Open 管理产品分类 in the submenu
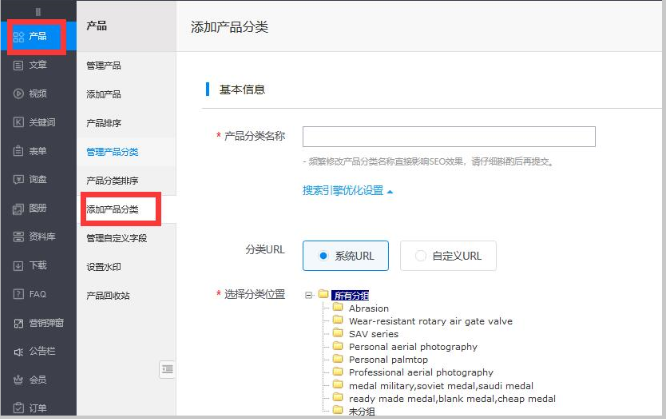666x419 pixels. pos(112,152)
